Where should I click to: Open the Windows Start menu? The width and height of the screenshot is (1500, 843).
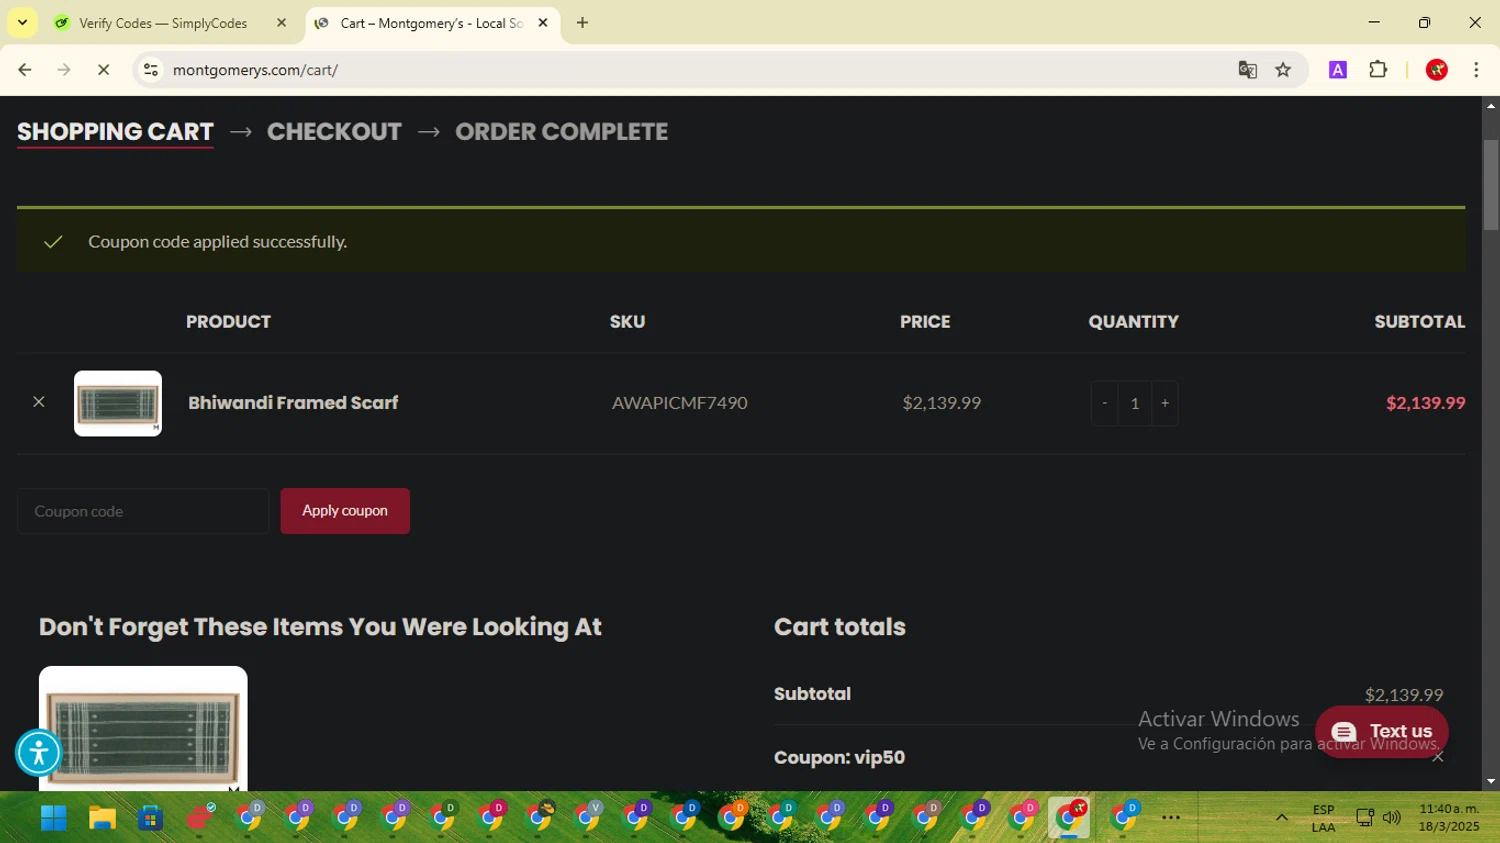(x=54, y=818)
